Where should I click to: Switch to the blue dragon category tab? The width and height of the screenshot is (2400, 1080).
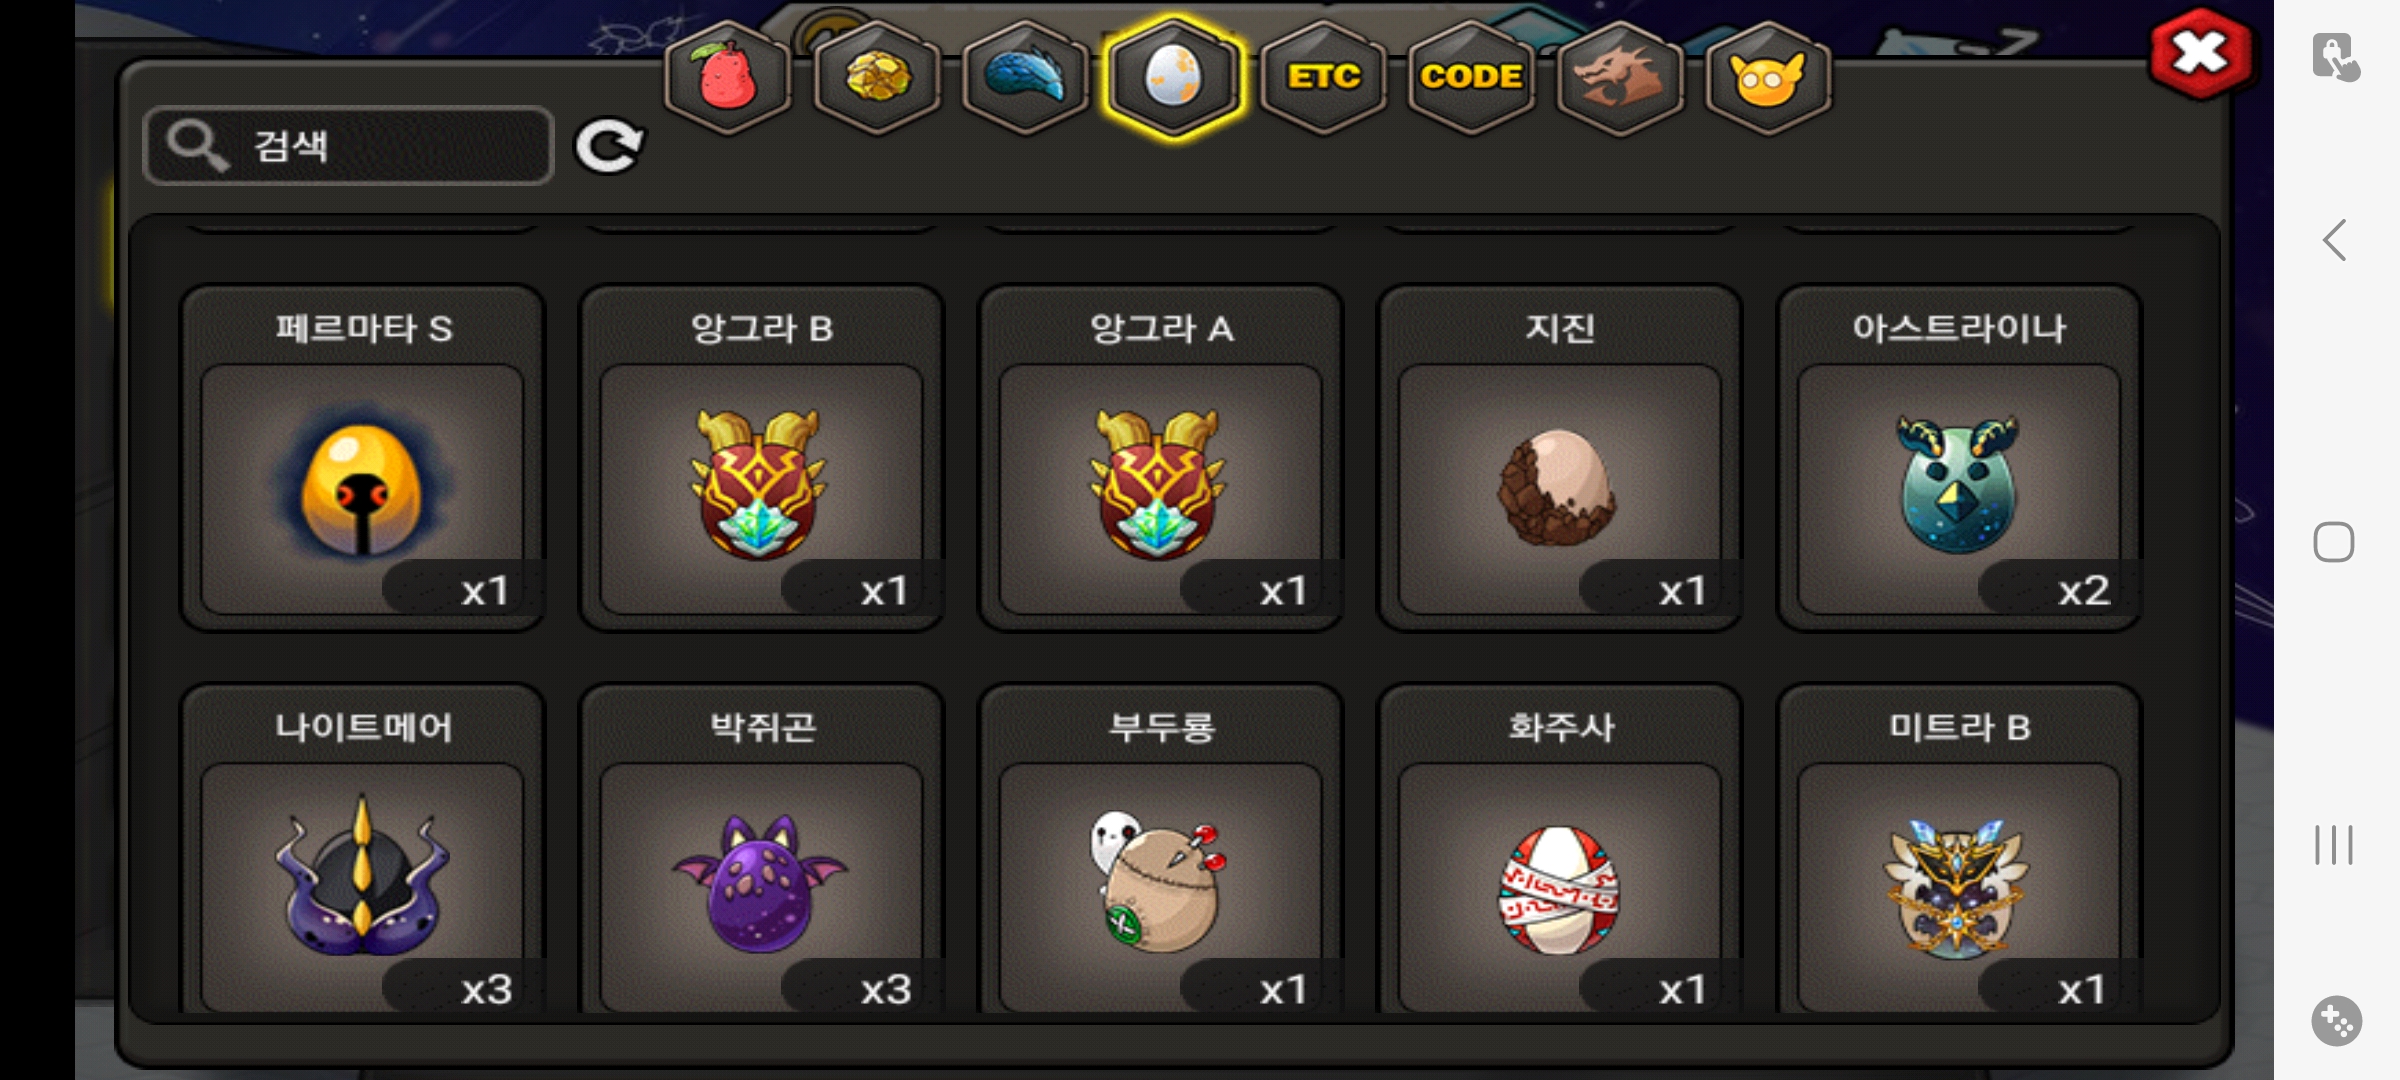point(1025,77)
